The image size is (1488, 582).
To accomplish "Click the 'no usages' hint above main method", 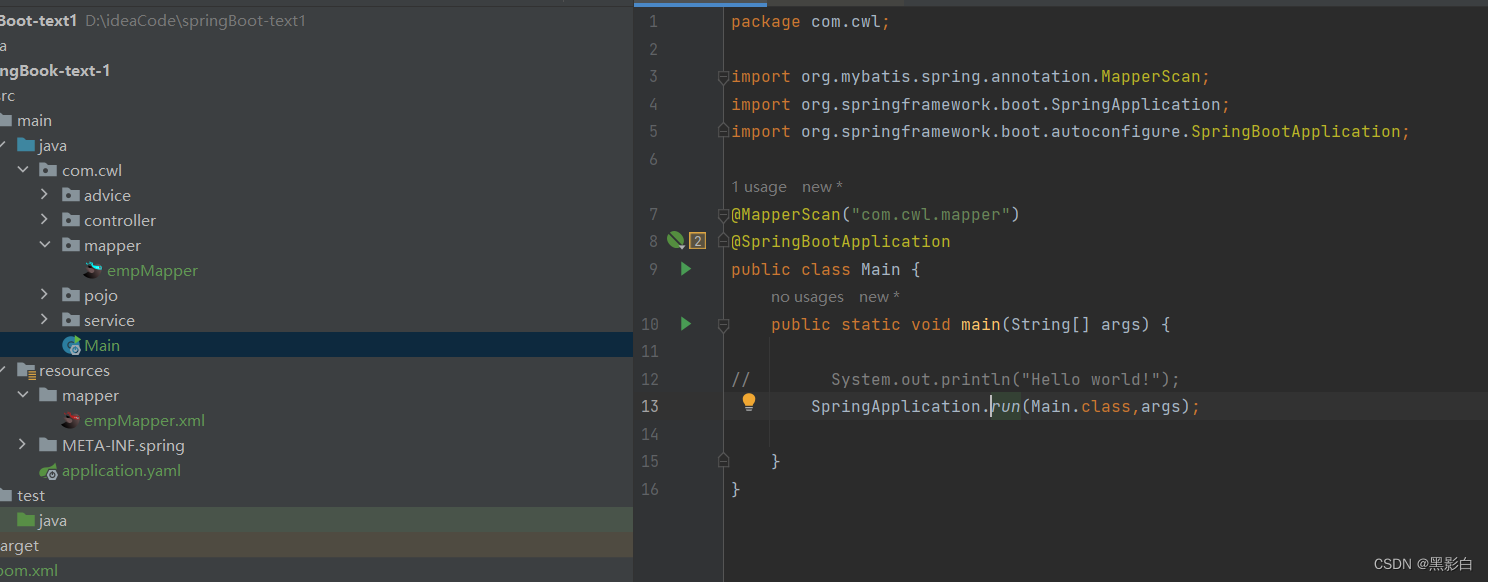I will click(x=806, y=296).
